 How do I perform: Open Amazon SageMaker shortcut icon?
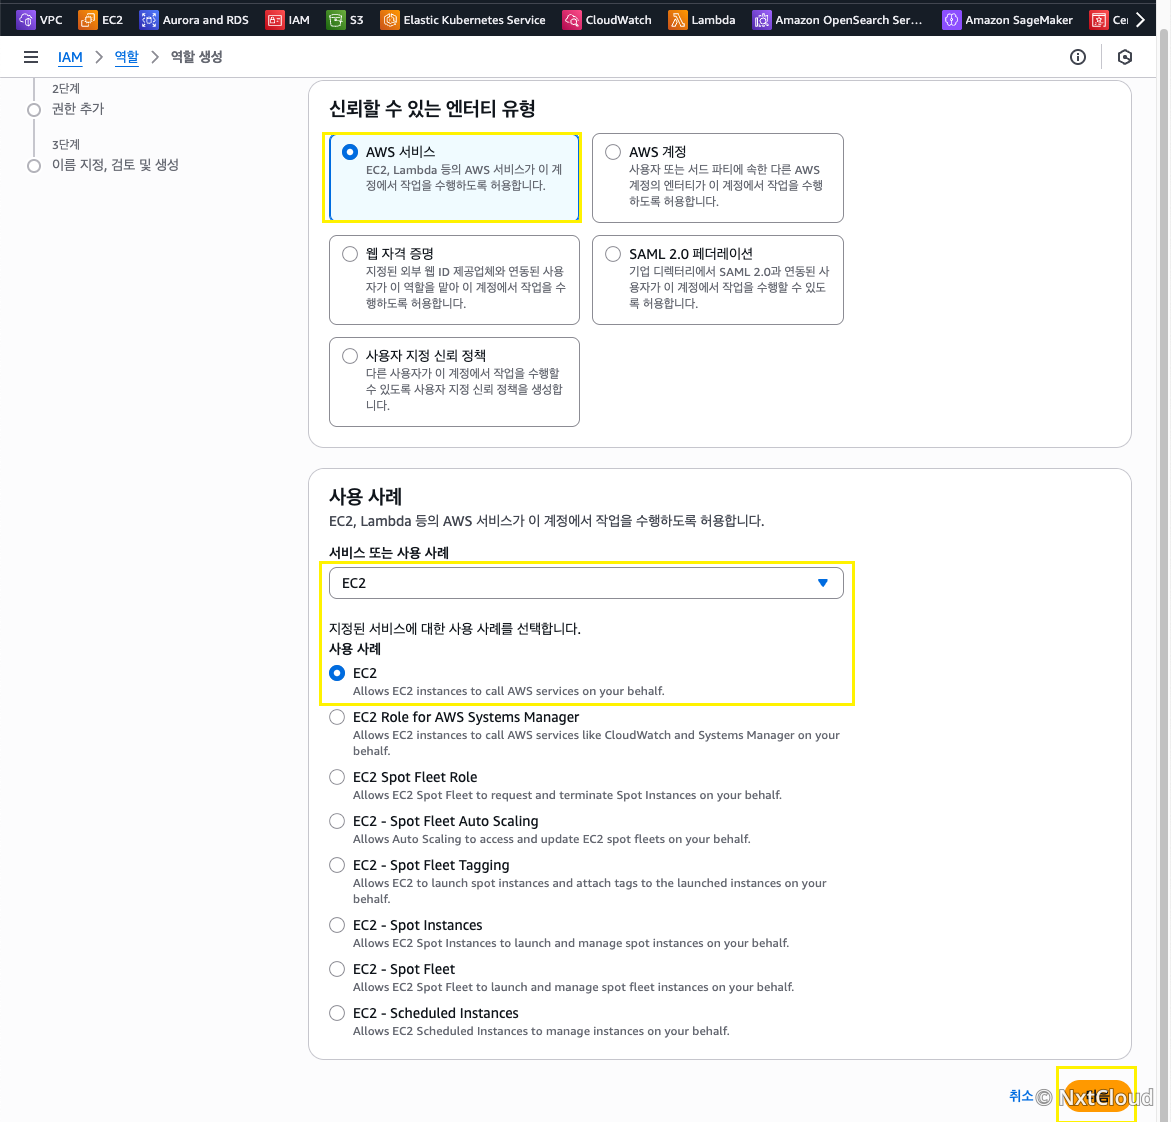951,19
